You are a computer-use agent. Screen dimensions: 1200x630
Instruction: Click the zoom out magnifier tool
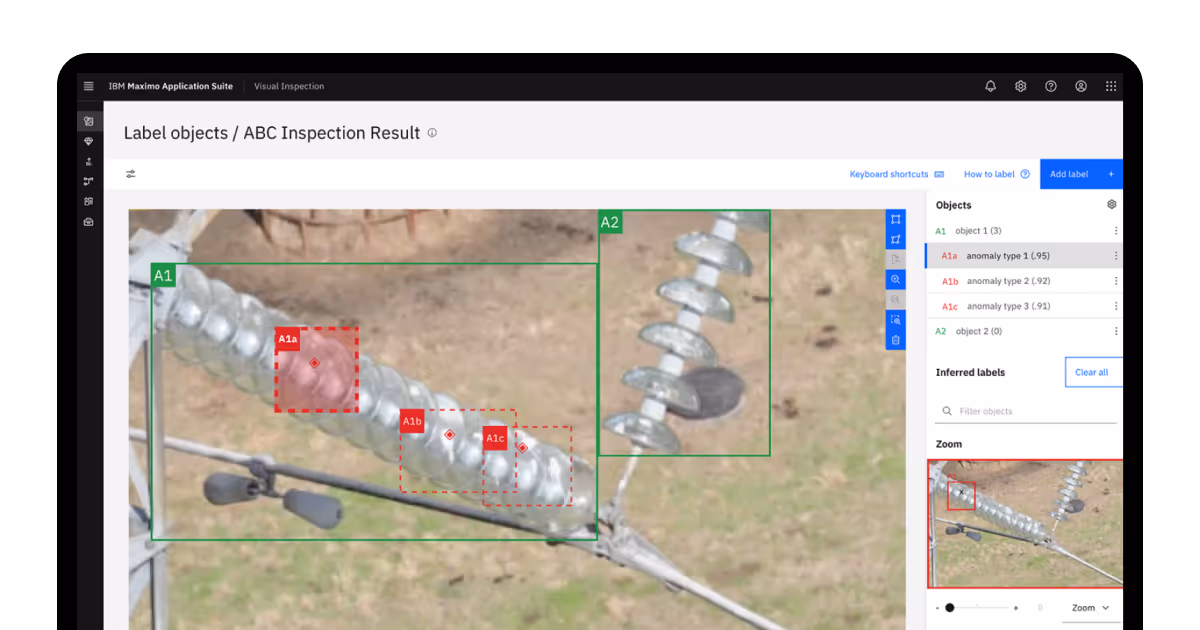pos(896,299)
